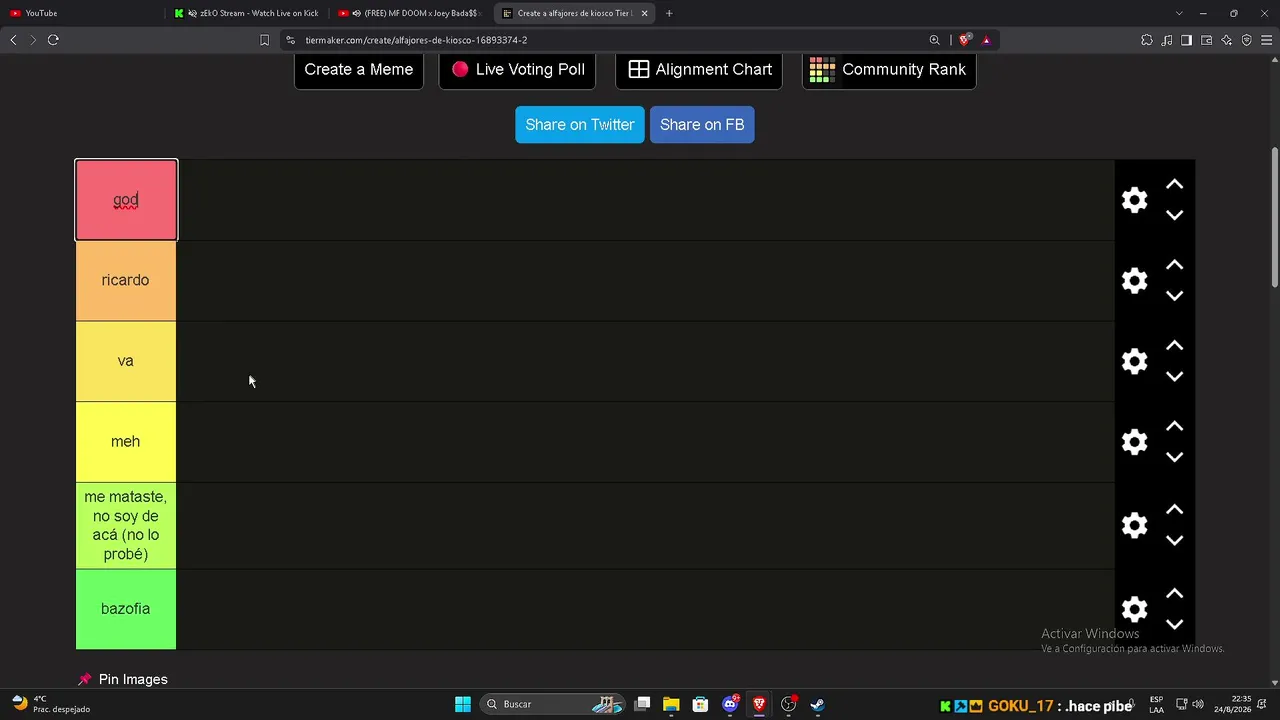The image size is (1280, 720).
Task: Select the ricardo tier label
Action: (x=126, y=281)
